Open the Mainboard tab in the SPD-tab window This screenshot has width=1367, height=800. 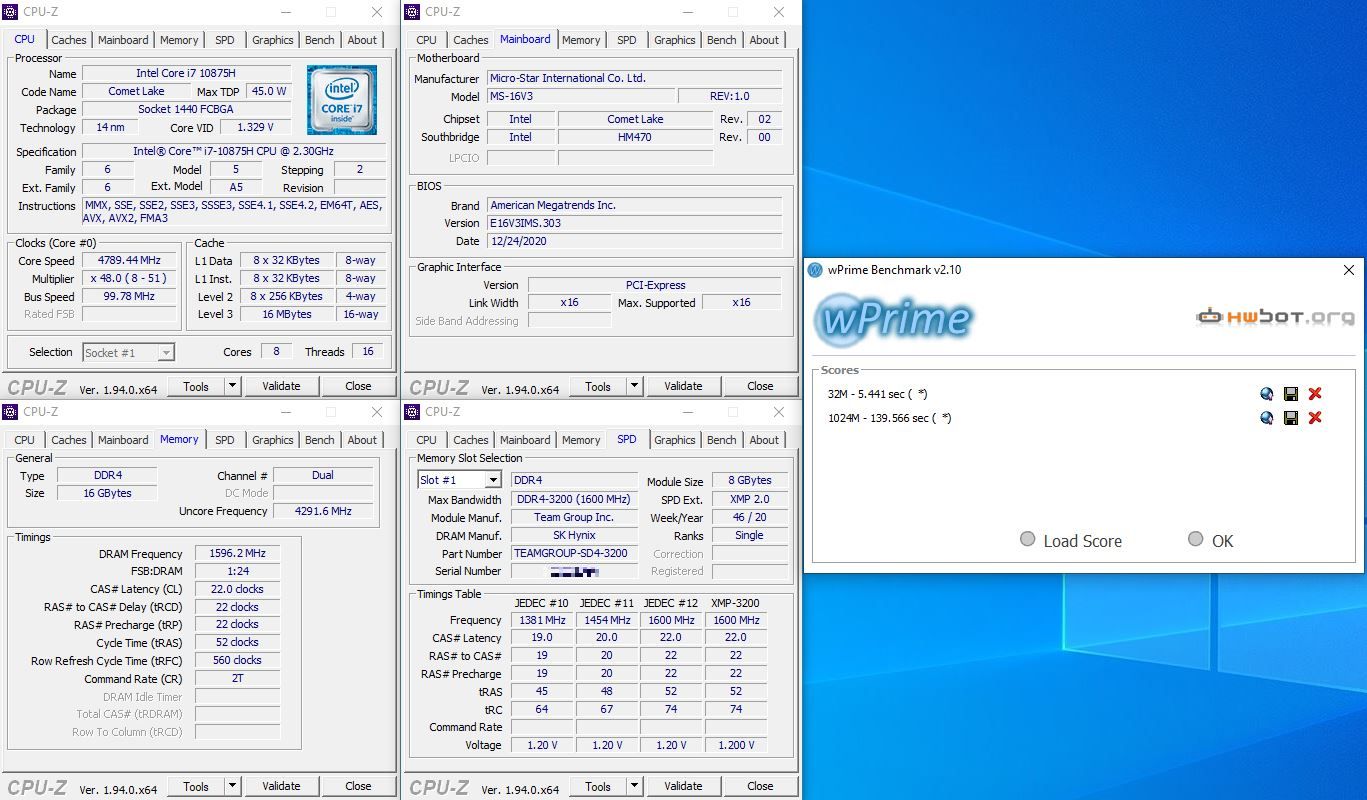(x=525, y=440)
